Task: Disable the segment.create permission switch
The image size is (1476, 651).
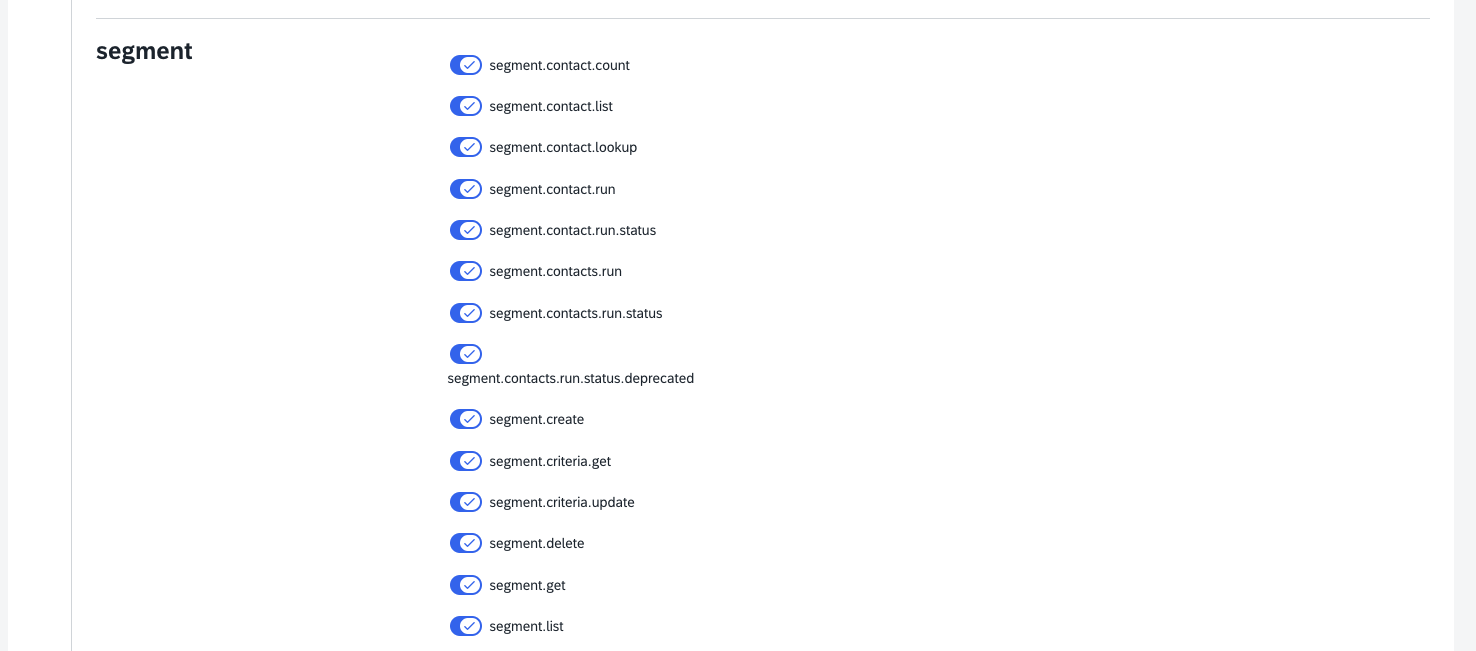Action: tap(466, 419)
